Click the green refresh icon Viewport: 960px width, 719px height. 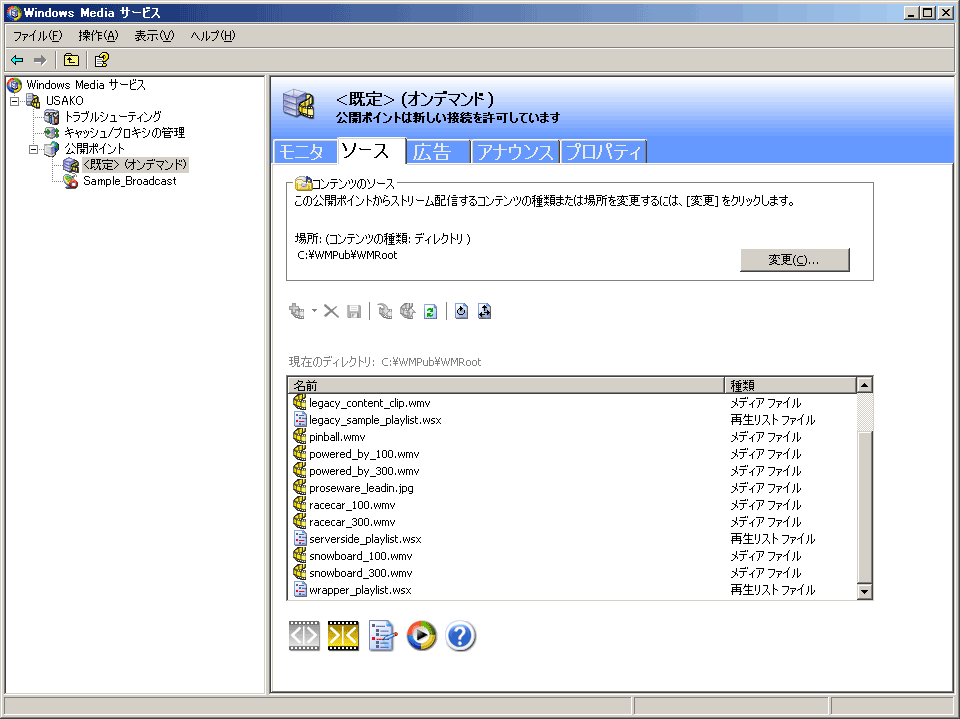coord(430,311)
